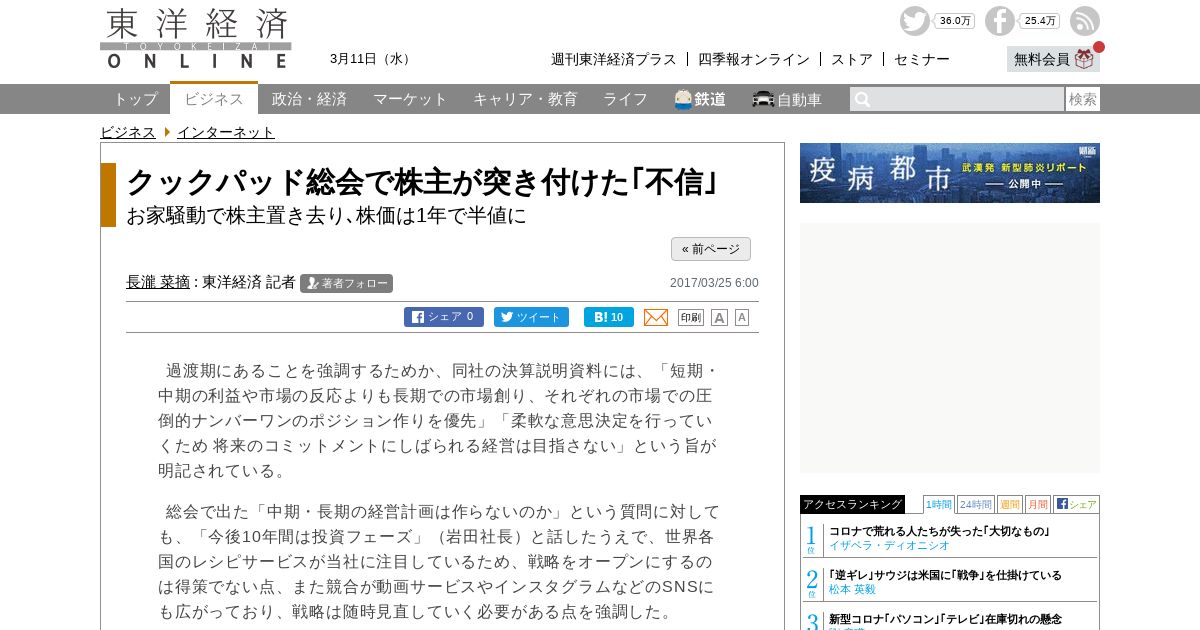Image resolution: width=1200 pixels, height=630 pixels.
Task: Open the 36.0万 Twitter follower count
Action: click(954, 21)
